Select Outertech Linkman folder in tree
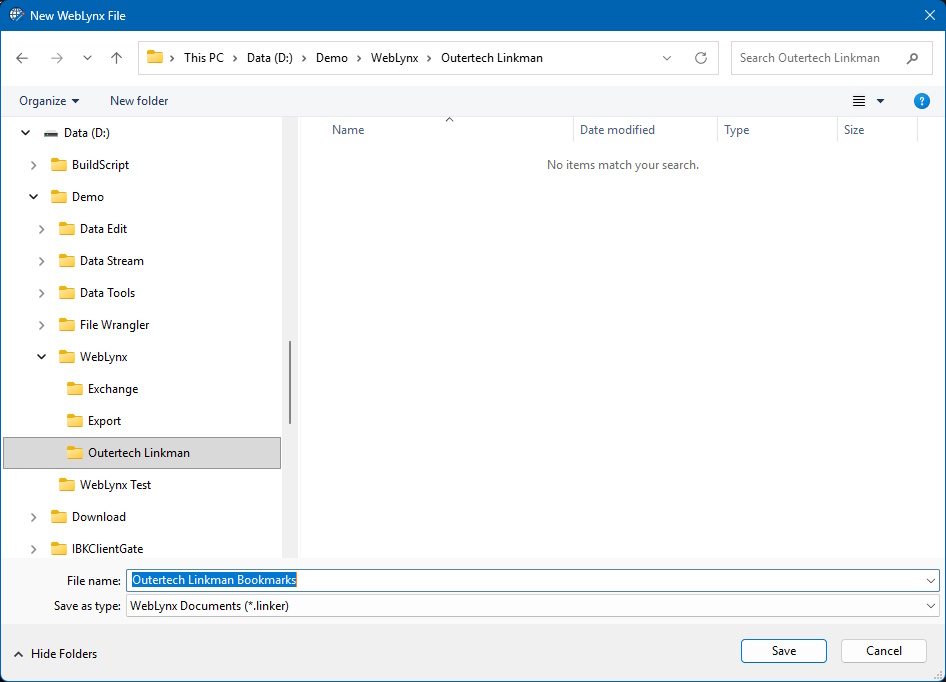The image size is (946, 682). 142,453
